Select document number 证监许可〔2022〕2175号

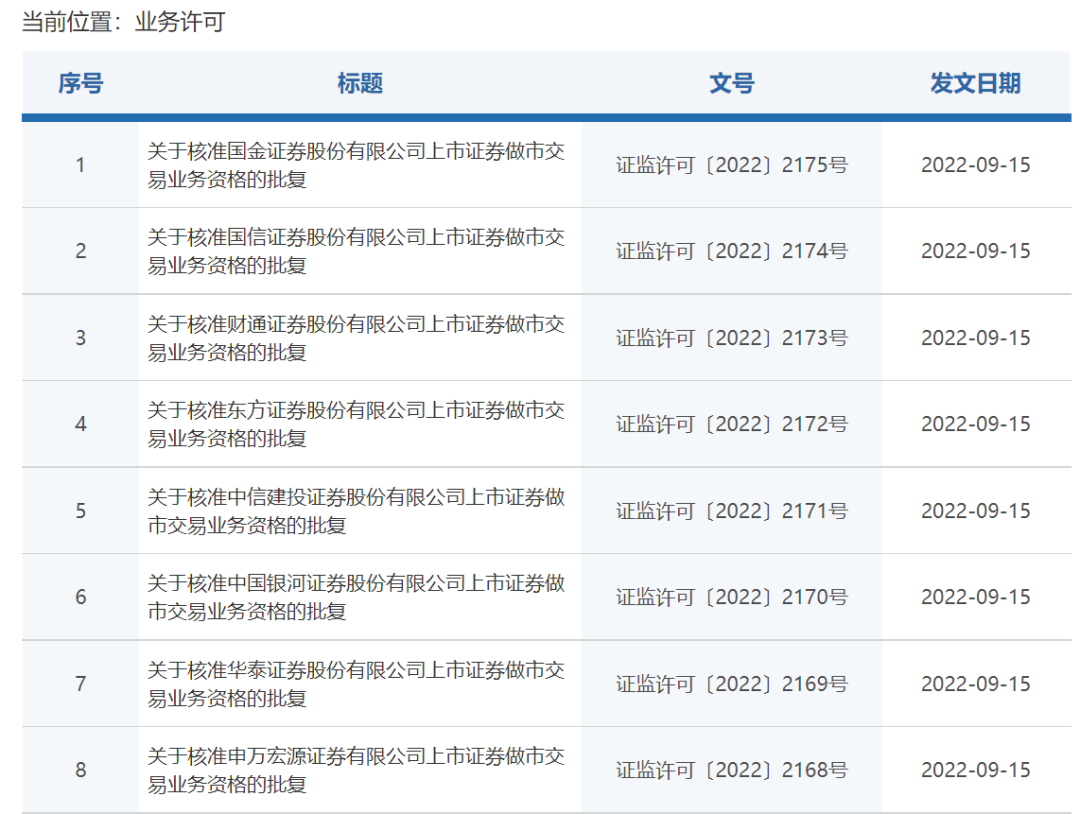[731, 165]
